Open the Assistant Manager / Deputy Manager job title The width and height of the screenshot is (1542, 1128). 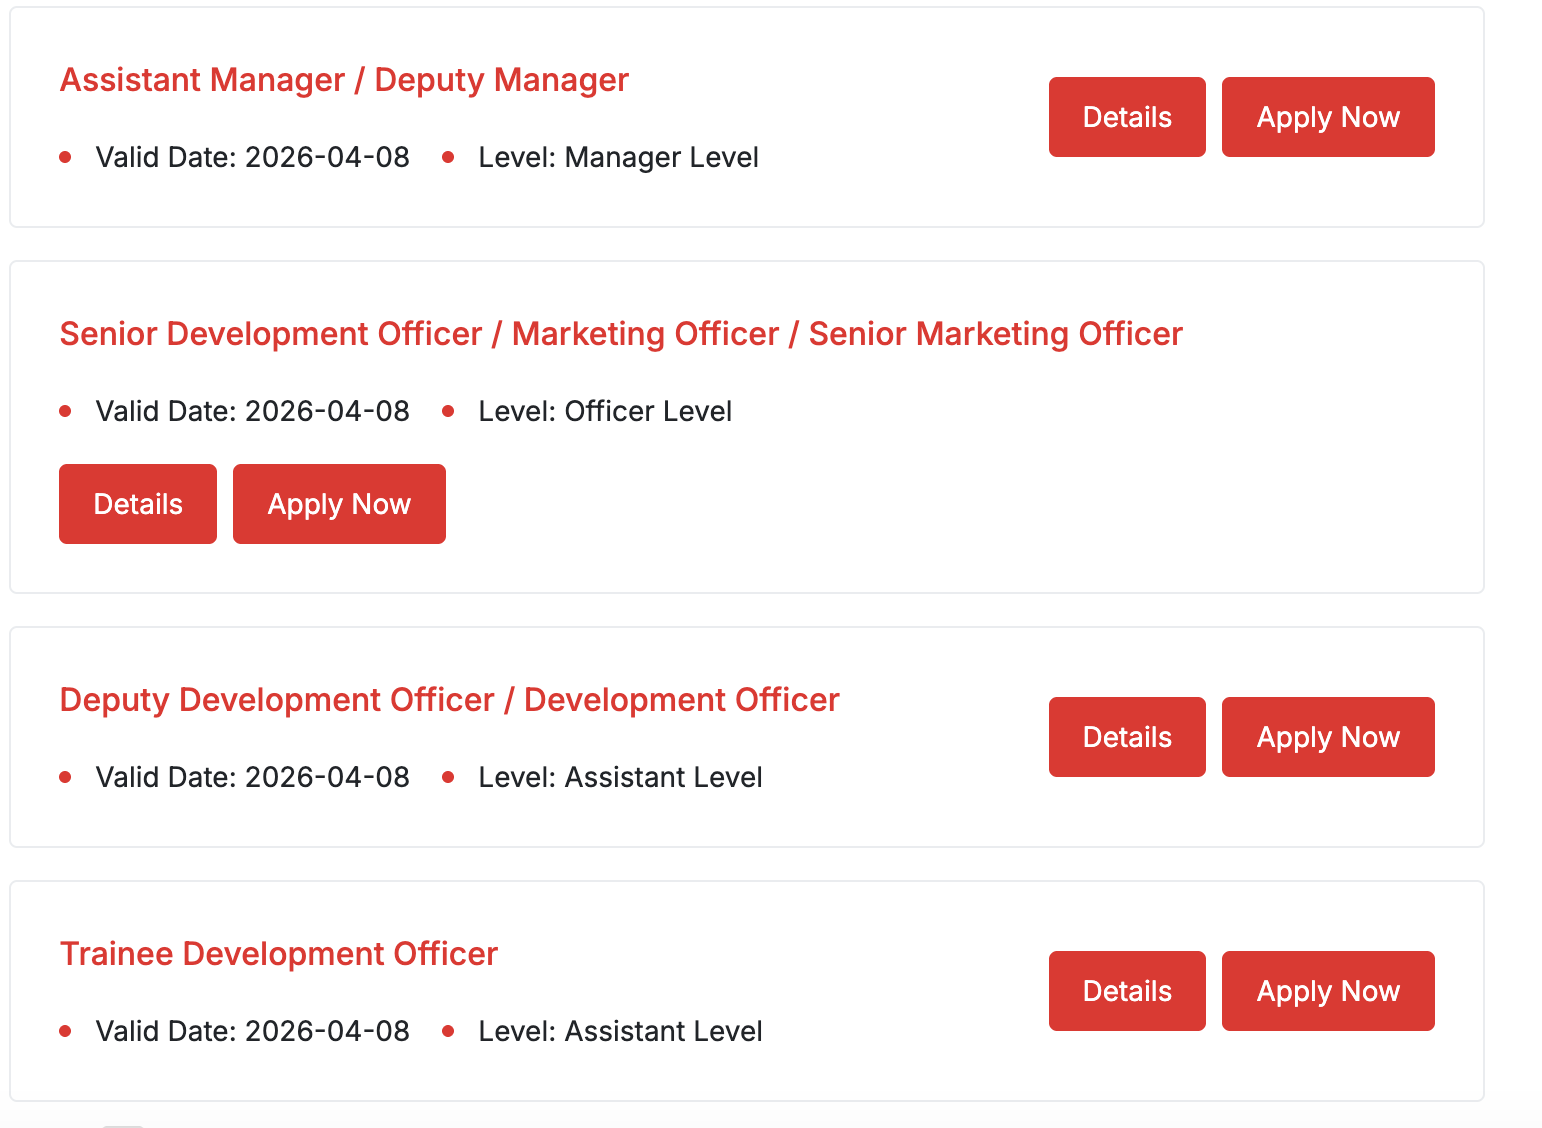click(x=344, y=80)
